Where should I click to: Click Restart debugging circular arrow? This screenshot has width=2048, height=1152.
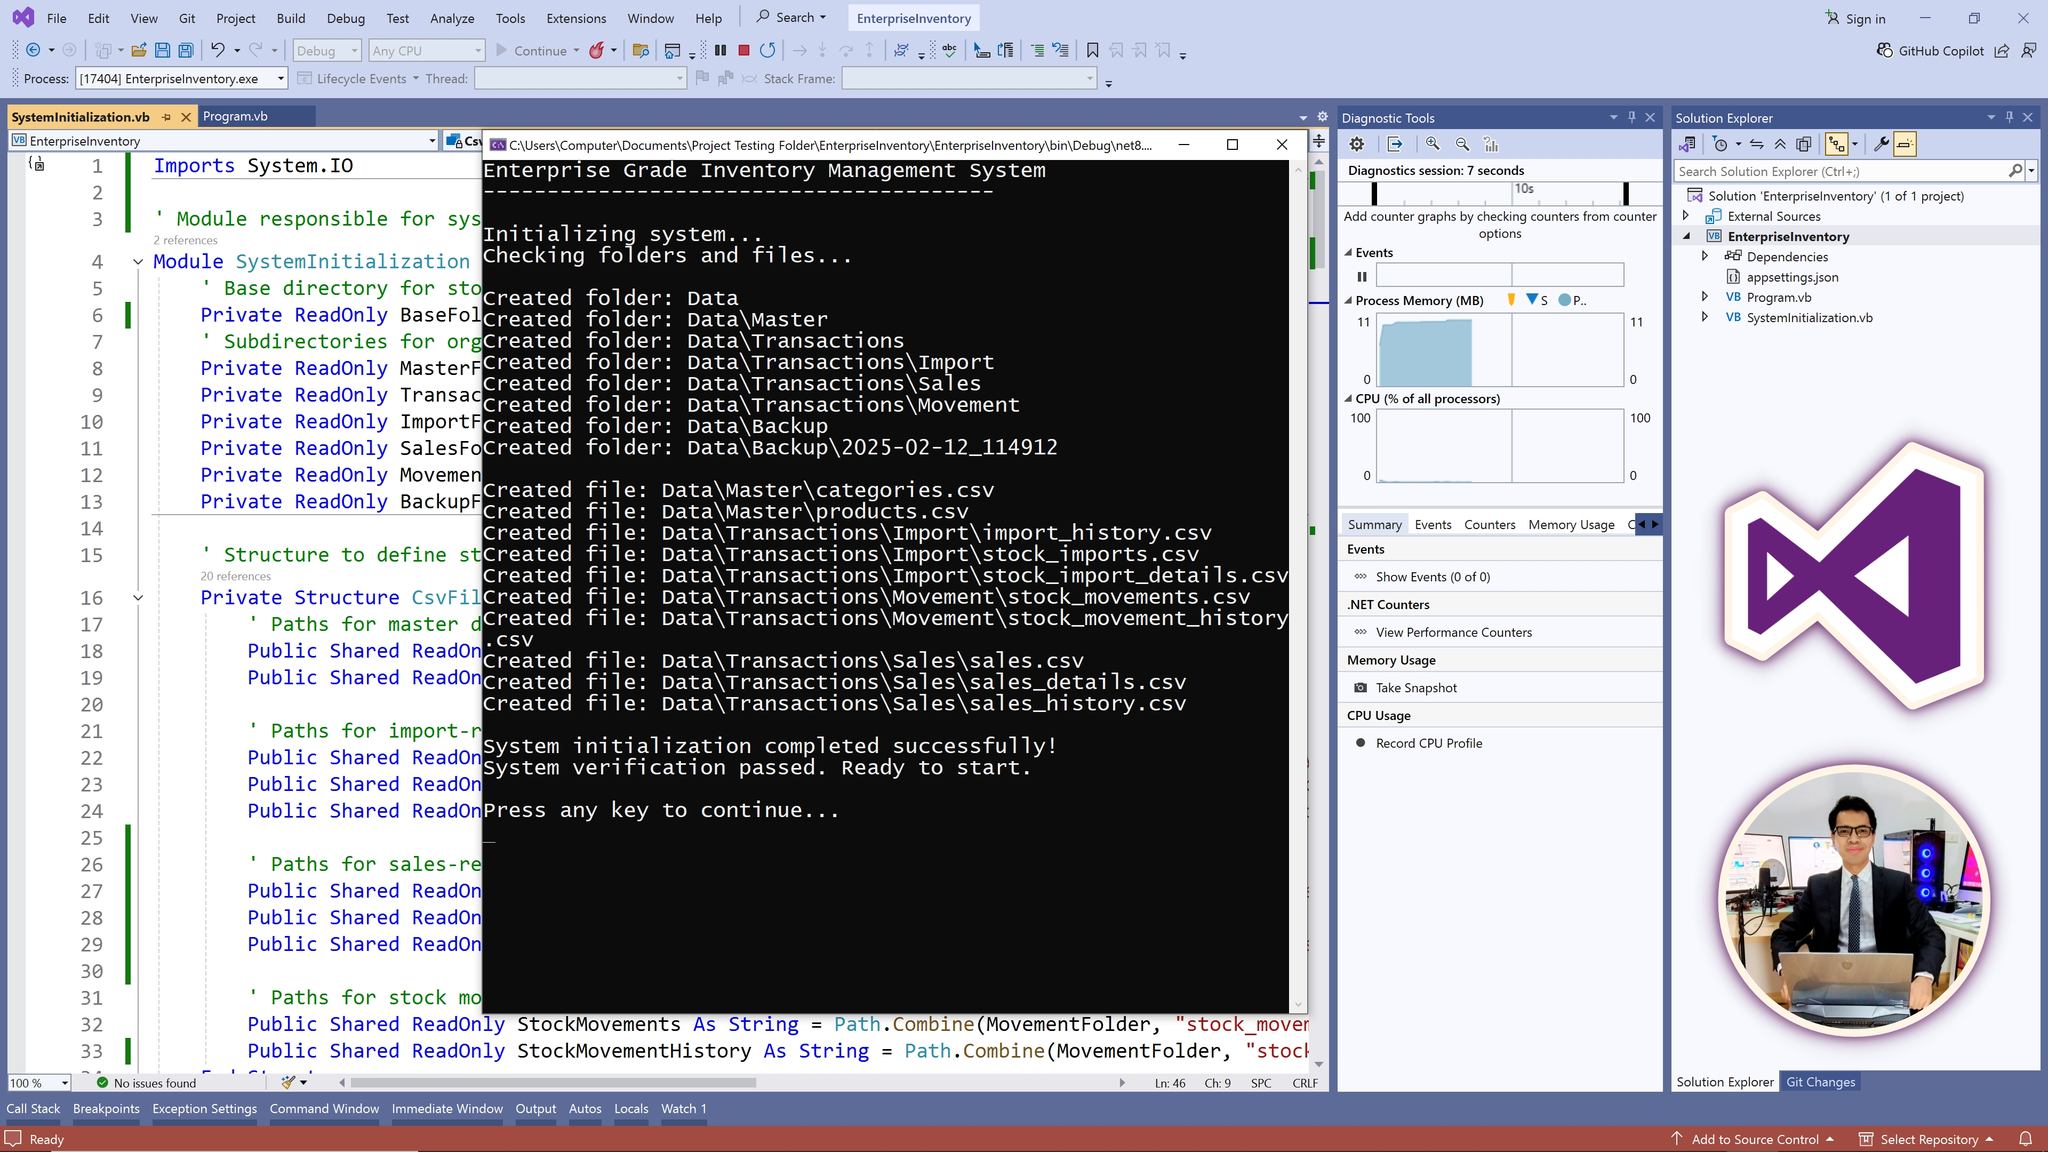pyautogui.click(x=768, y=50)
